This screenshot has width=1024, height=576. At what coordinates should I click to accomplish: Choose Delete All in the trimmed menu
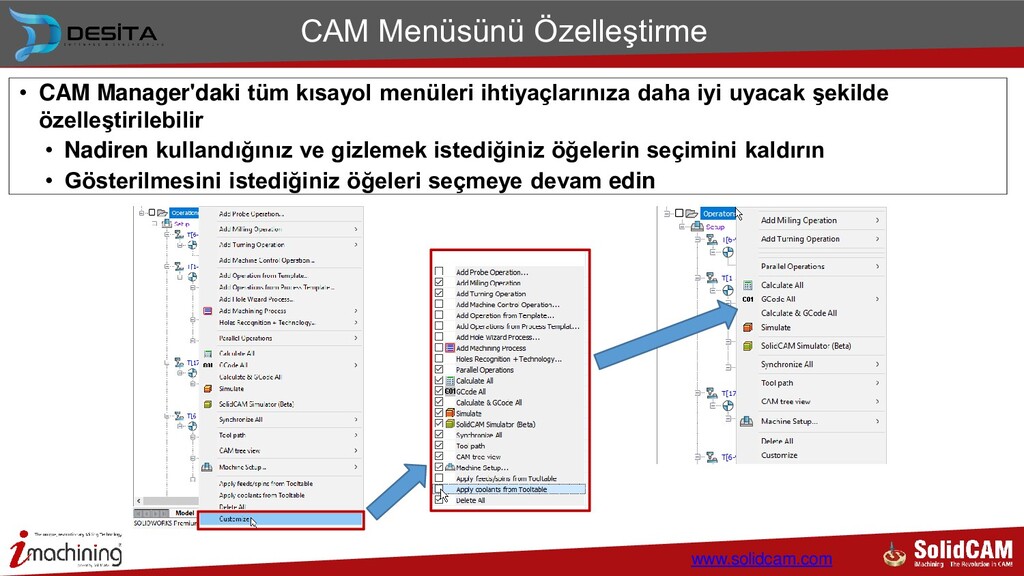(x=777, y=441)
